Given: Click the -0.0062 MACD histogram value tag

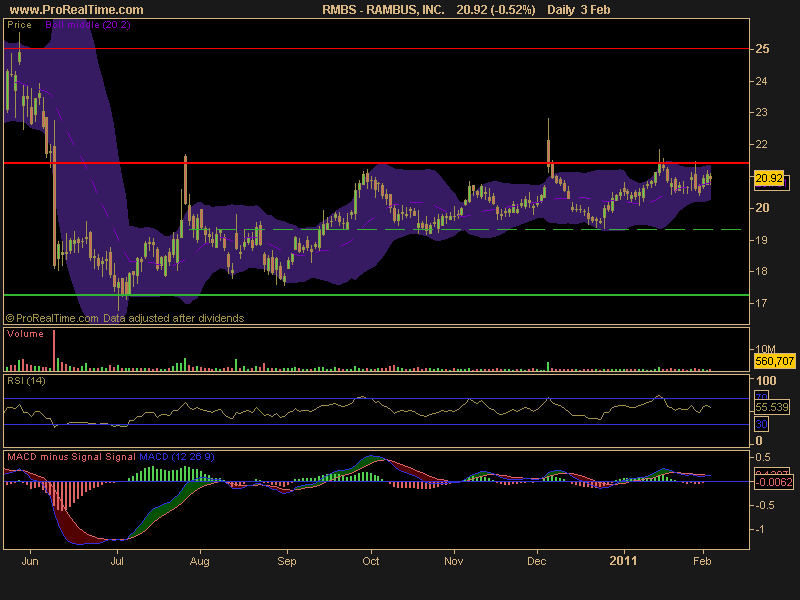Looking at the screenshot, I should point(774,482).
